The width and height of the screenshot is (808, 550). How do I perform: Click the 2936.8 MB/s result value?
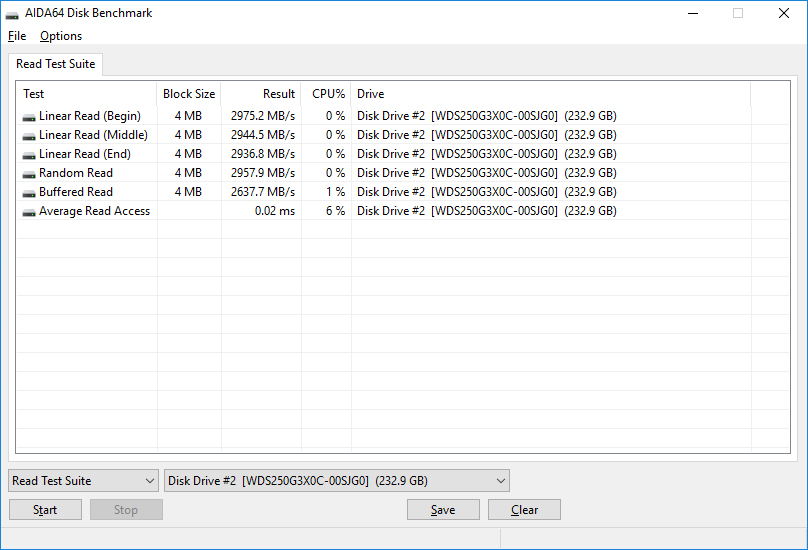coord(263,154)
